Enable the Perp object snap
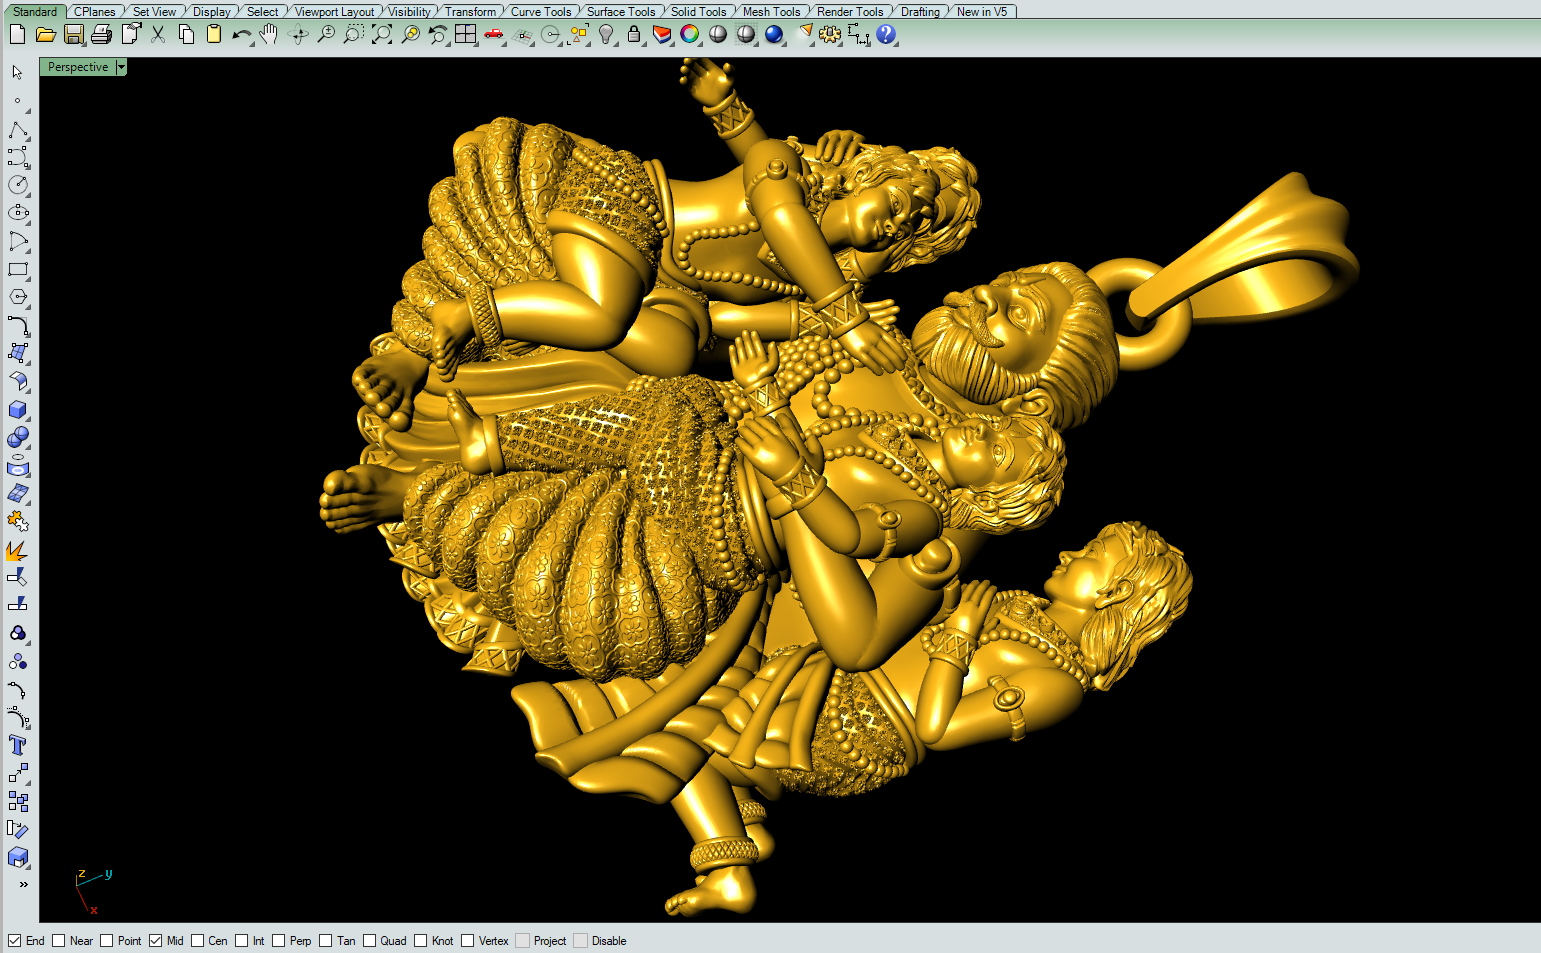This screenshot has height=953, width=1541. 279,941
